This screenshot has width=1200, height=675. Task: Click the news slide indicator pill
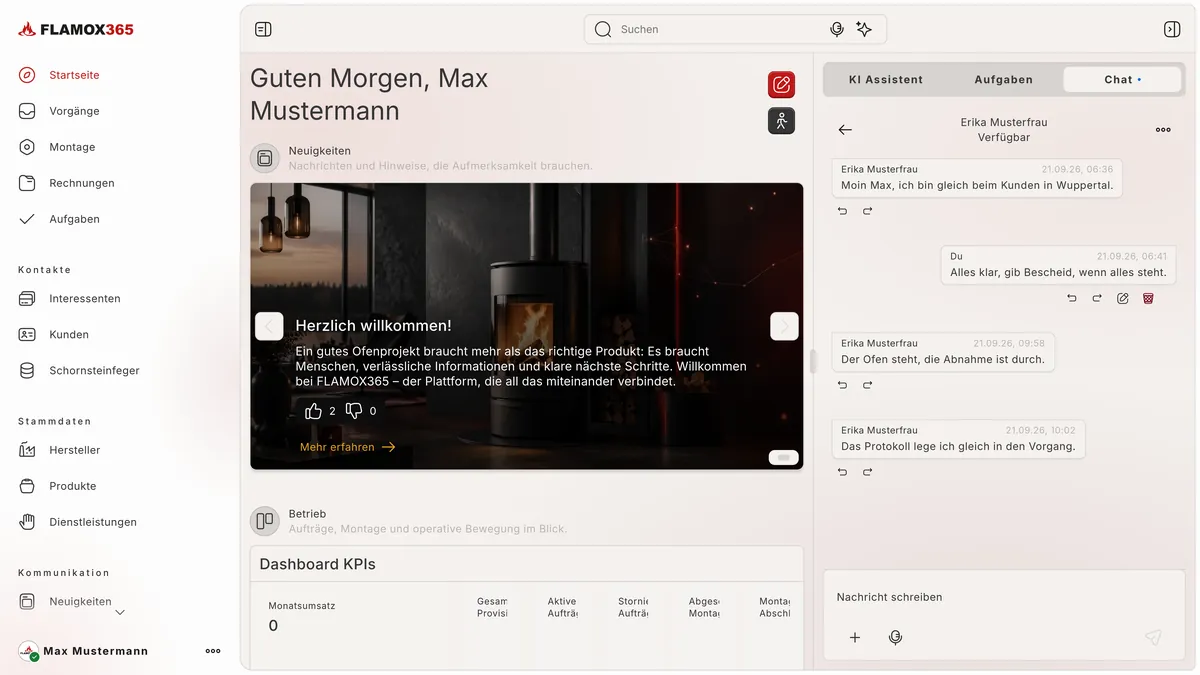783,457
